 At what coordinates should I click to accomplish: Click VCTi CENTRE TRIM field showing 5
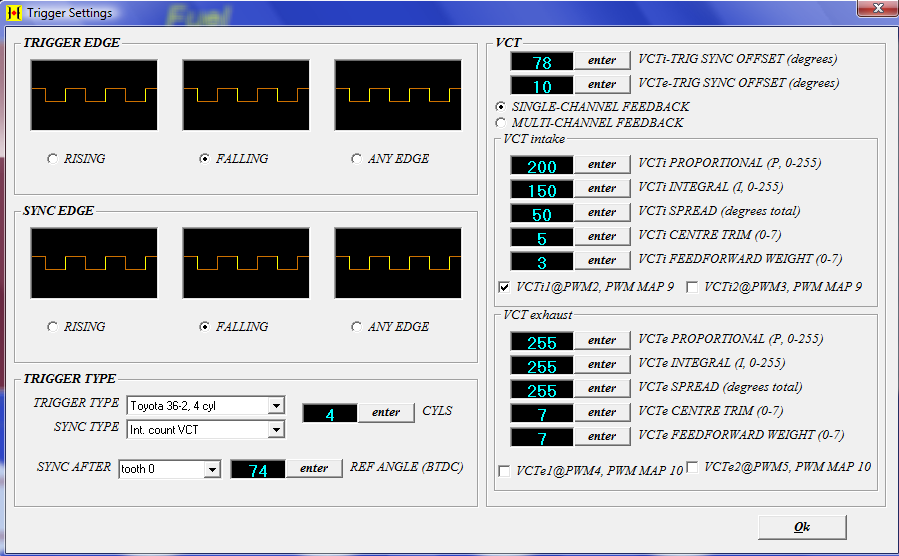tap(542, 237)
